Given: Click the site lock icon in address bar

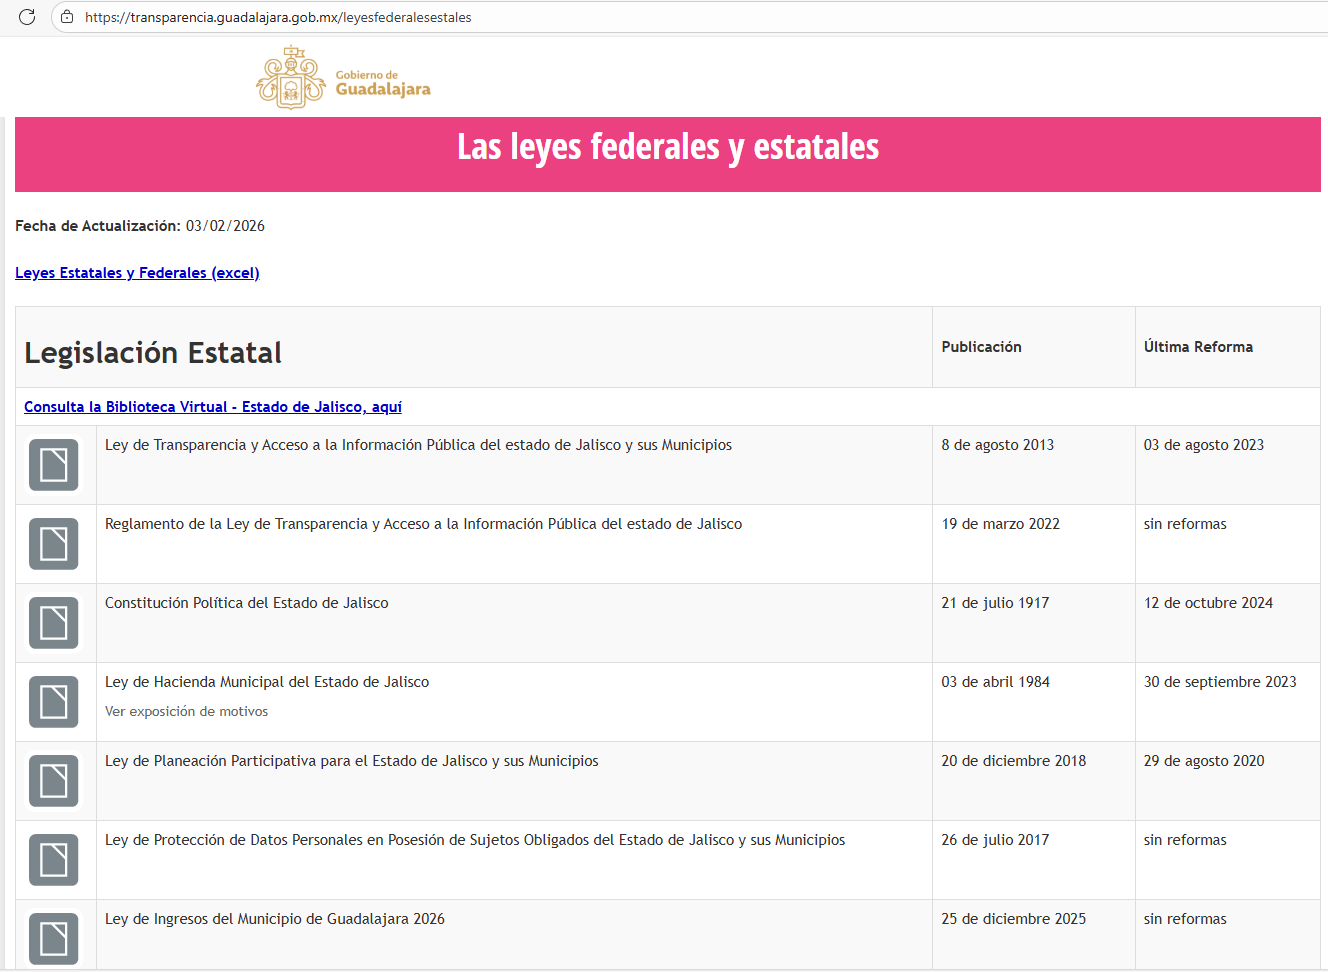Looking at the screenshot, I should (x=67, y=17).
